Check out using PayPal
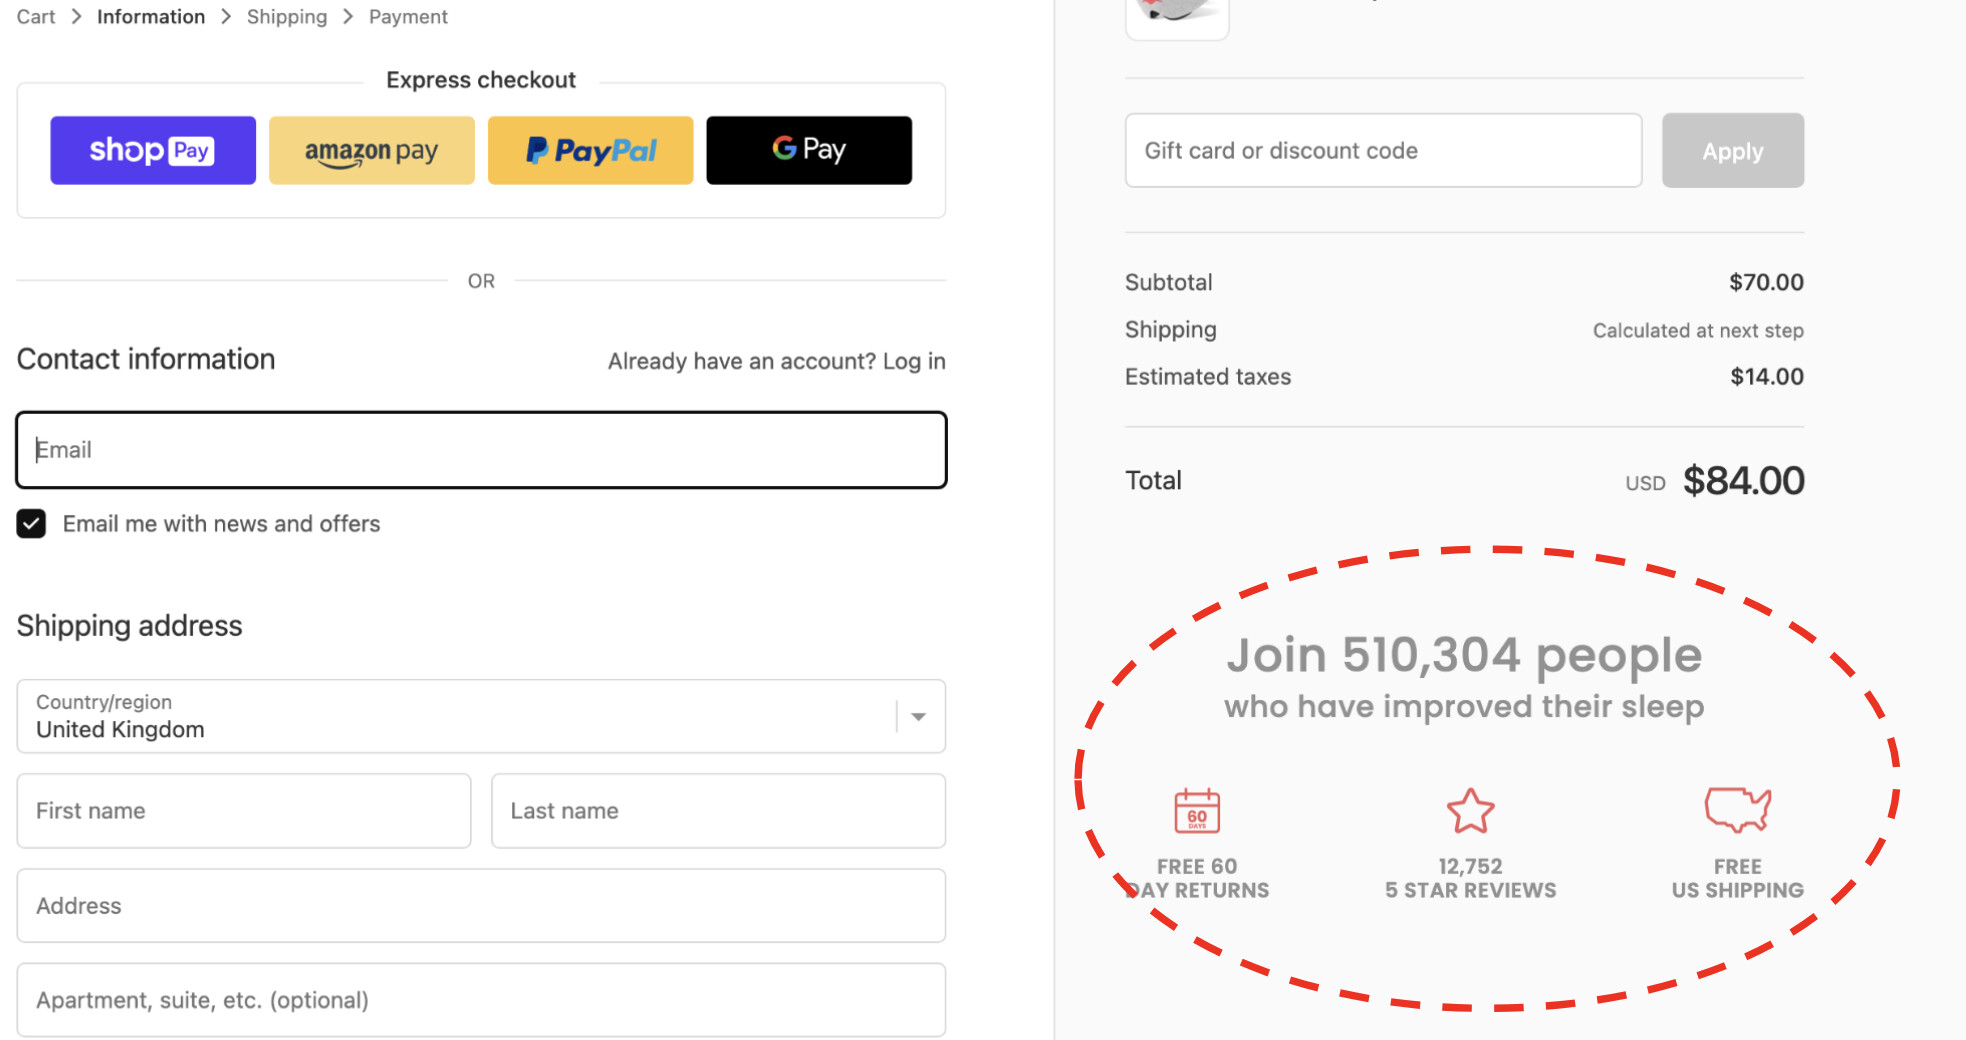The height and width of the screenshot is (1040, 1966). point(590,150)
